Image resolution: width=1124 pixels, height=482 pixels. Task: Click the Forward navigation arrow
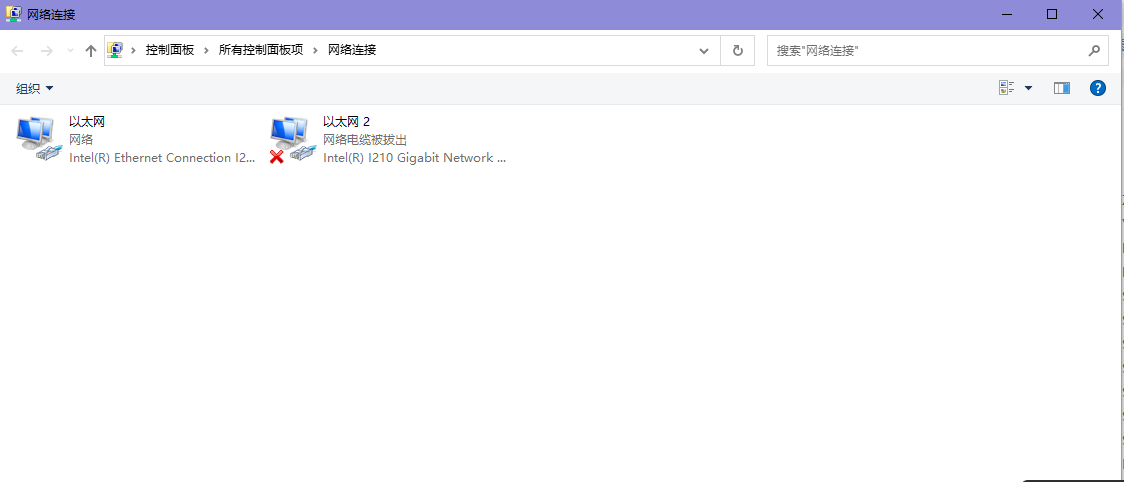47,50
